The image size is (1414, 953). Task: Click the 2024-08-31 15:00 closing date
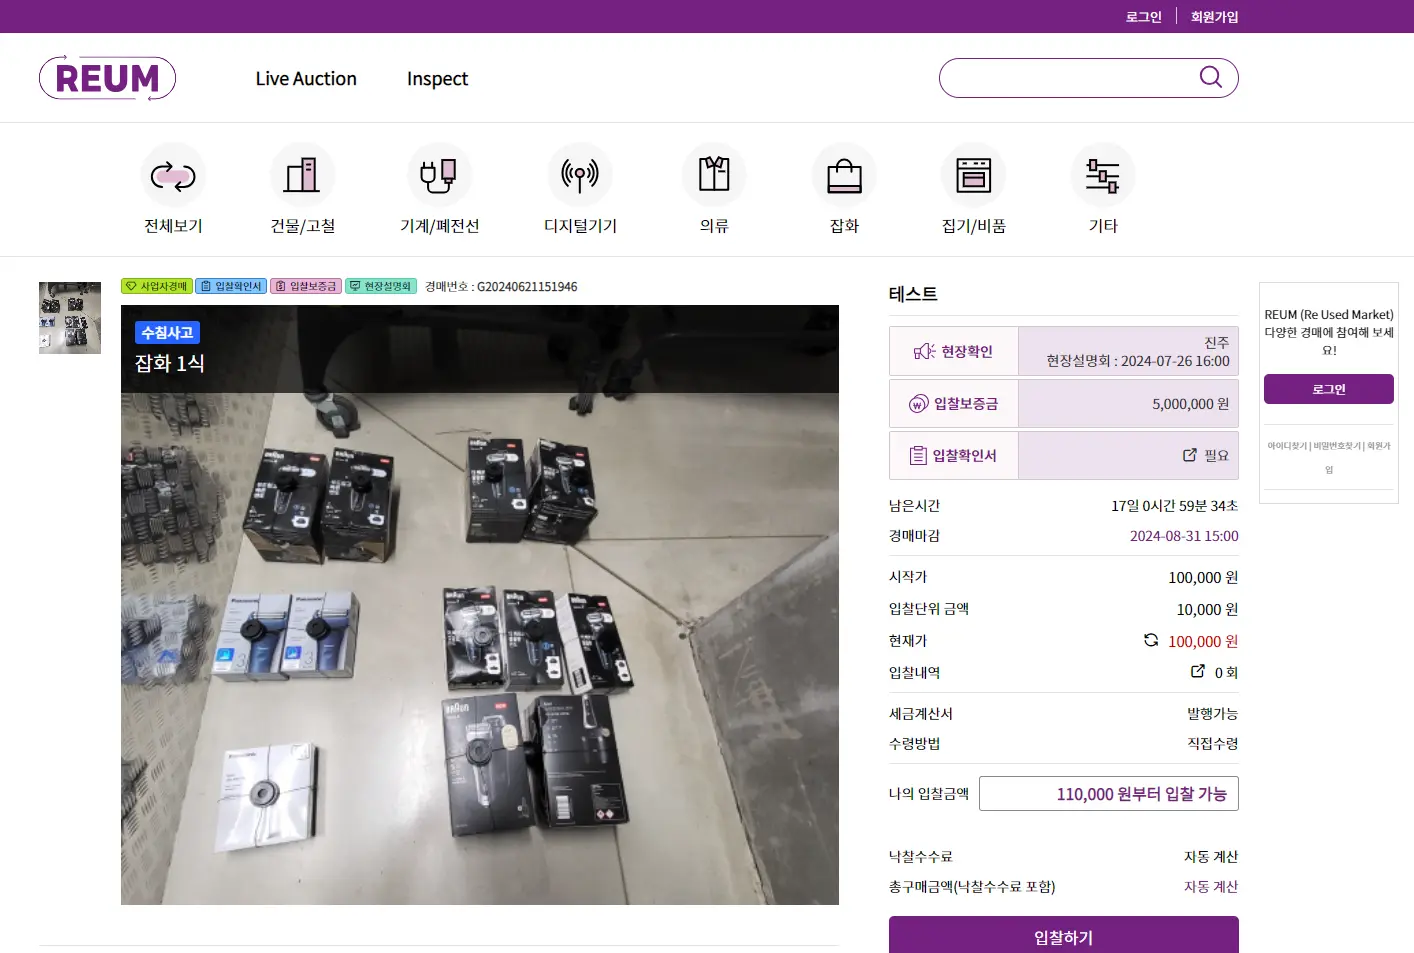click(x=1184, y=536)
